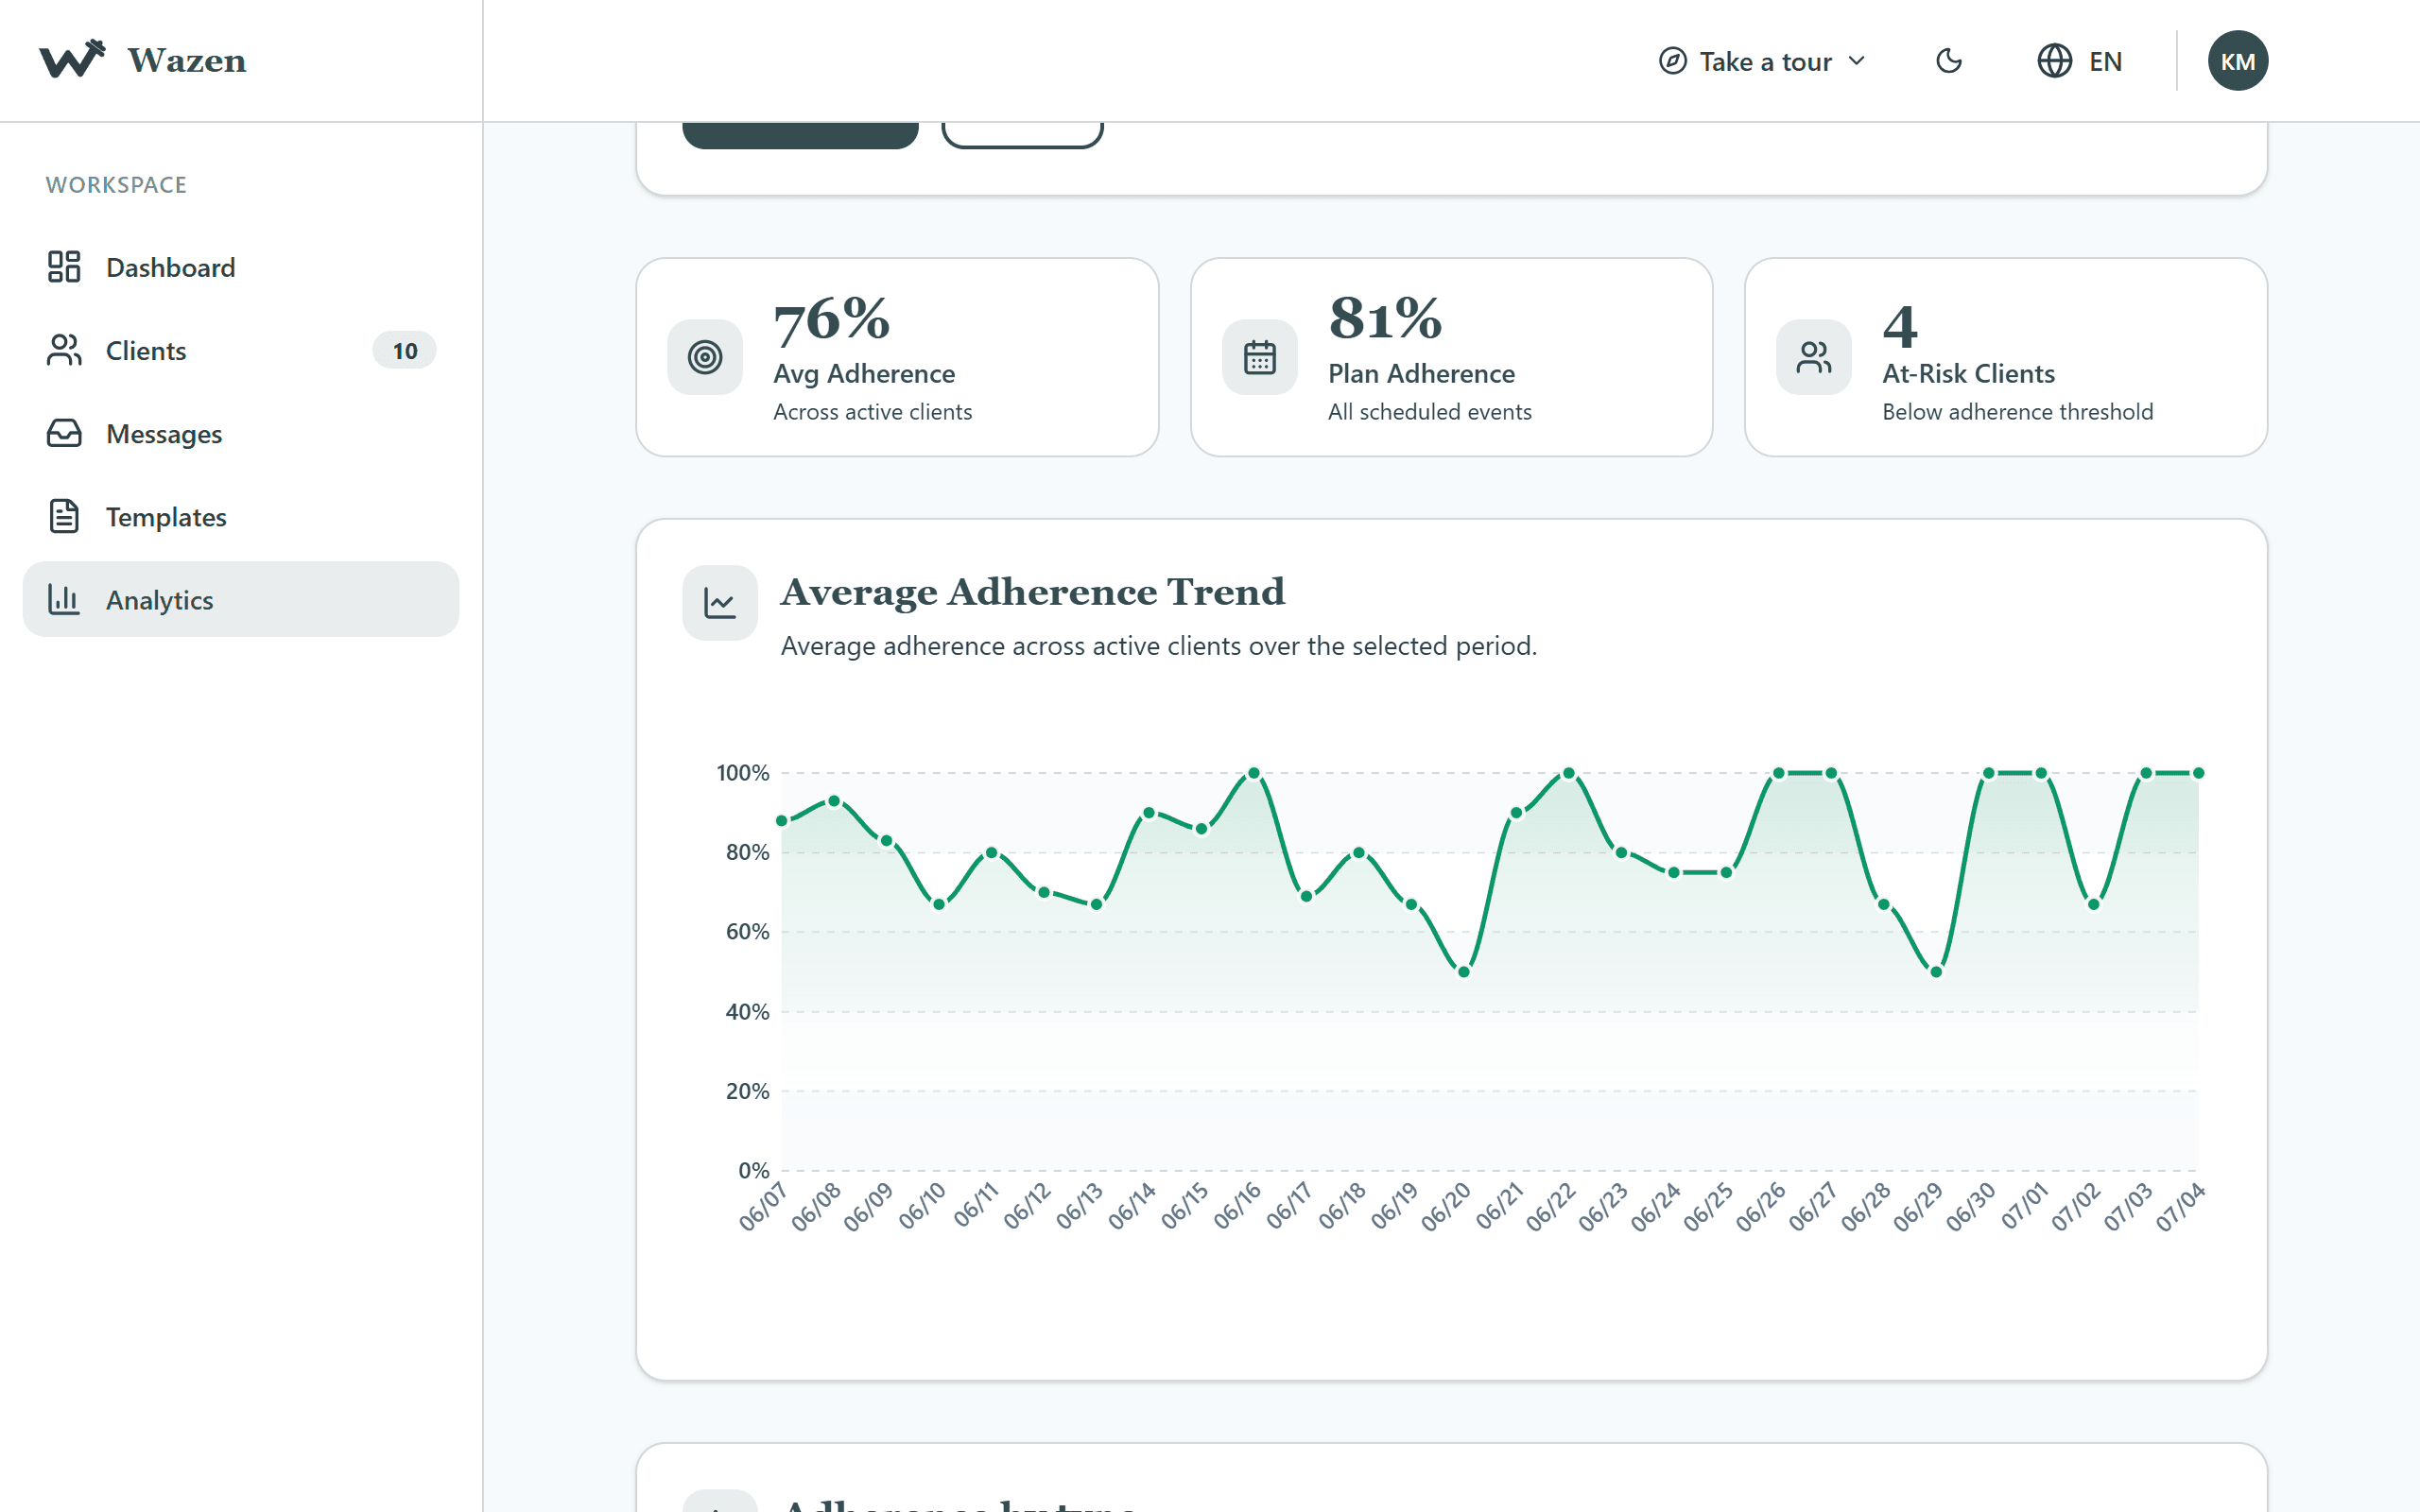Select the 06/20 lowest data point on chart
The width and height of the screenshot is (2420, 1512).
click(1464, 972)
